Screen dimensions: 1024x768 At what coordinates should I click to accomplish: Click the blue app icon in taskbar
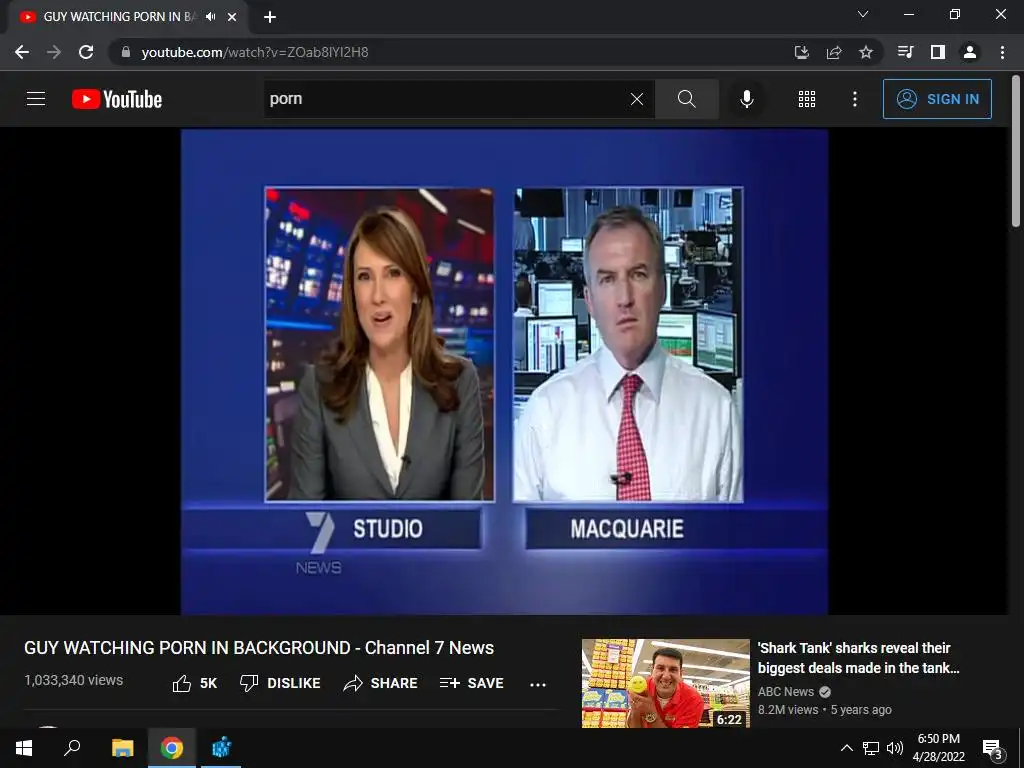tap(221, 748)
